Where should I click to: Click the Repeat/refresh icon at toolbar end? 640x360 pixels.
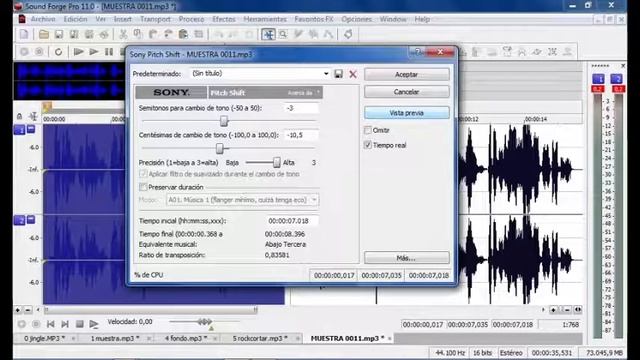coord(348,35)
